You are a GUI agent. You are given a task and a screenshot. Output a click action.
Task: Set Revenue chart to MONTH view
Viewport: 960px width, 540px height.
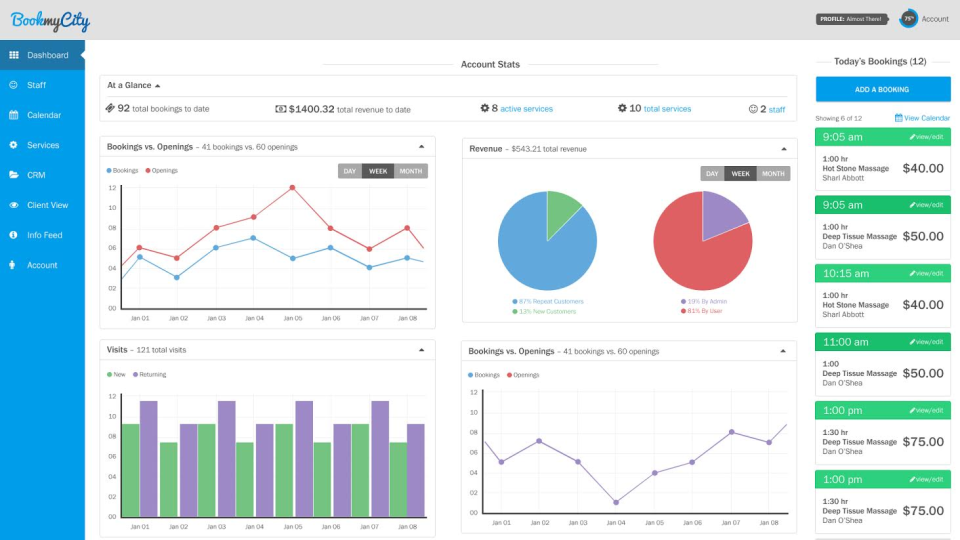click(x=773, y=174)
